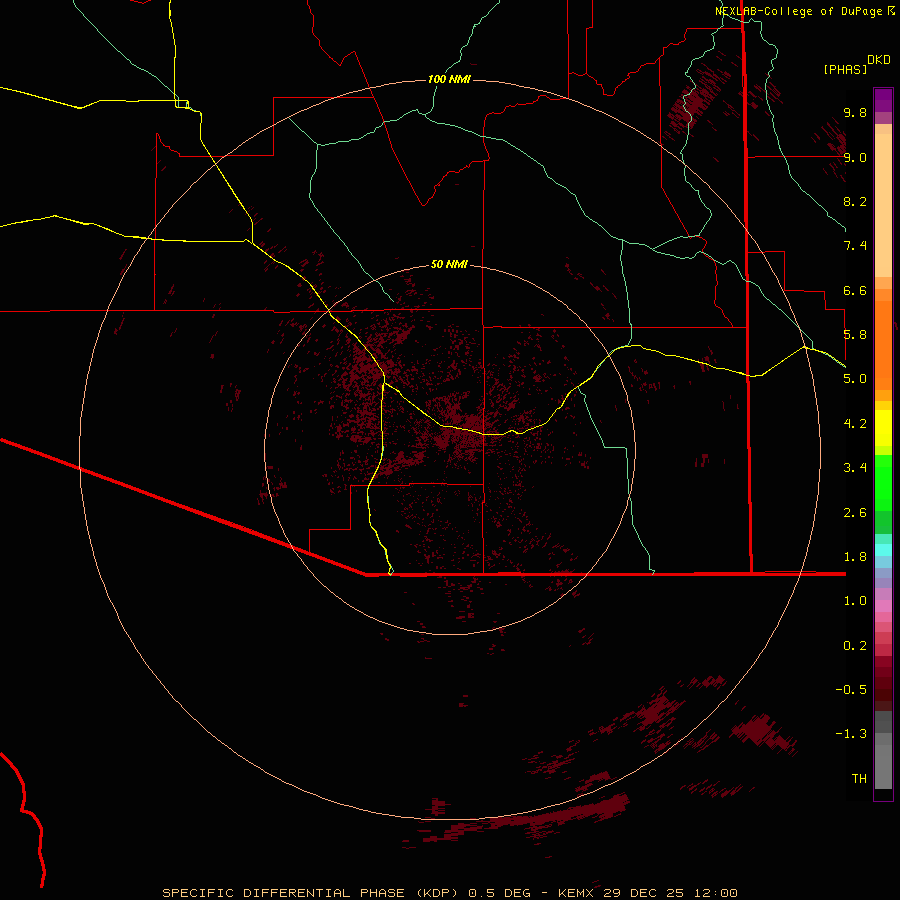Click the 1.8 value on color scale

855,557
